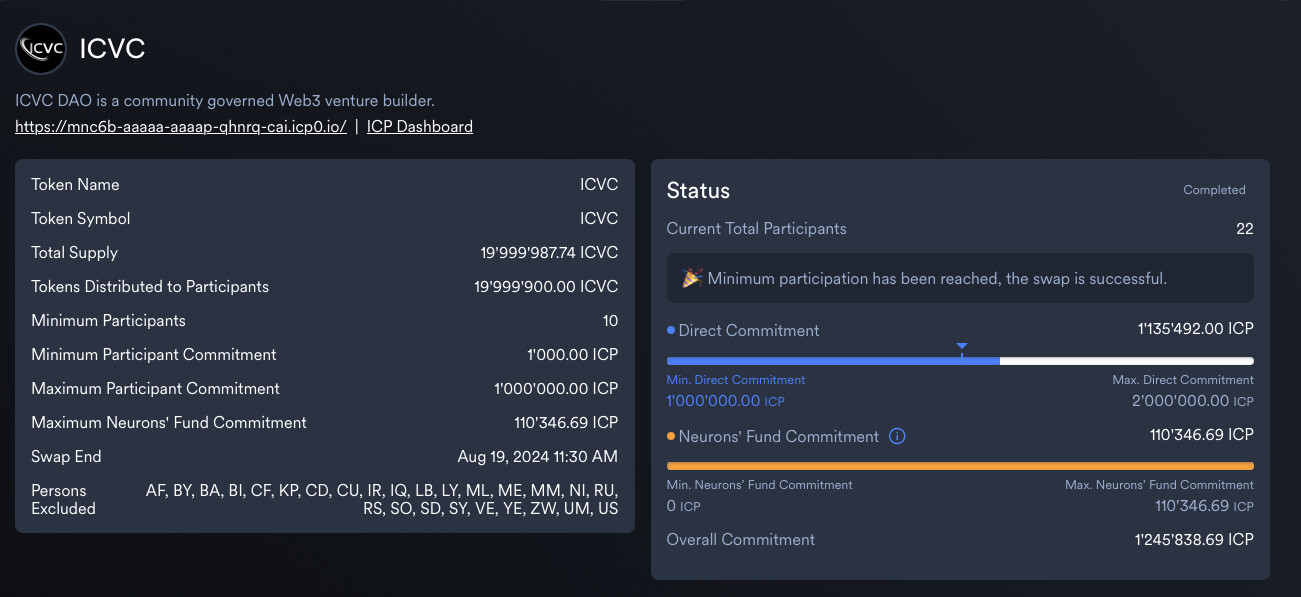
Task: Open the ICP Dashboard link
Action: [x=420, y=127]
